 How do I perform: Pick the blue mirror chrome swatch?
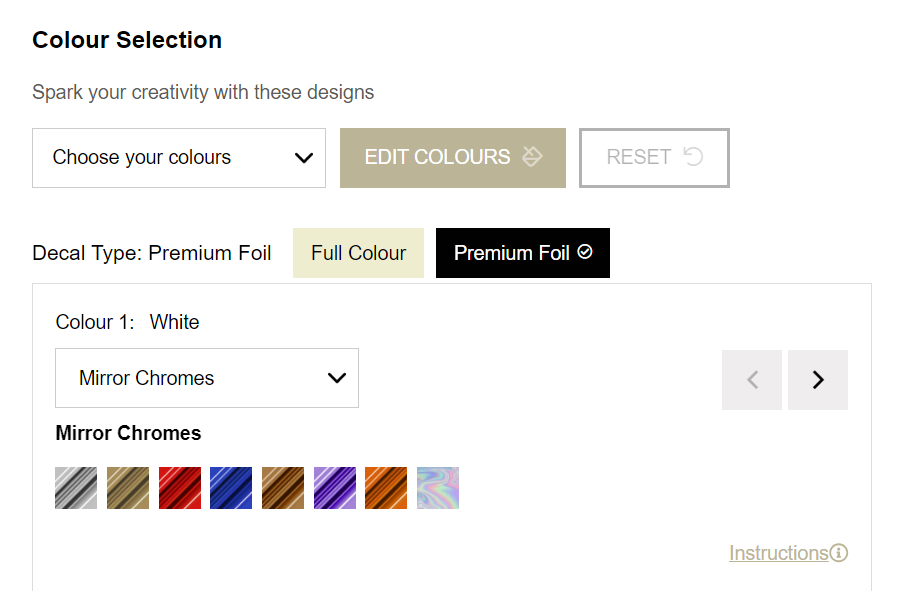coord(231,488)
